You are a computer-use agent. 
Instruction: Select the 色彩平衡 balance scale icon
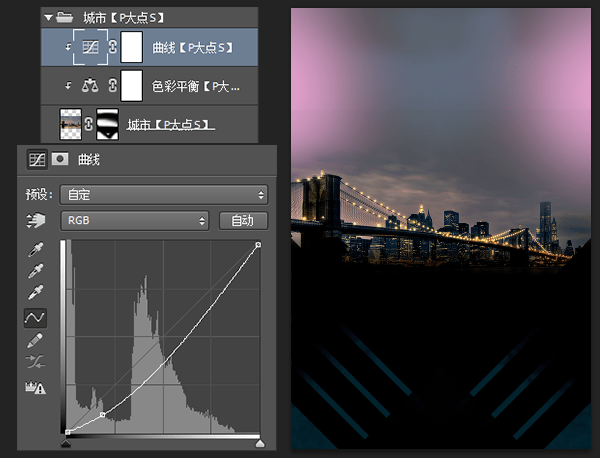90,85
